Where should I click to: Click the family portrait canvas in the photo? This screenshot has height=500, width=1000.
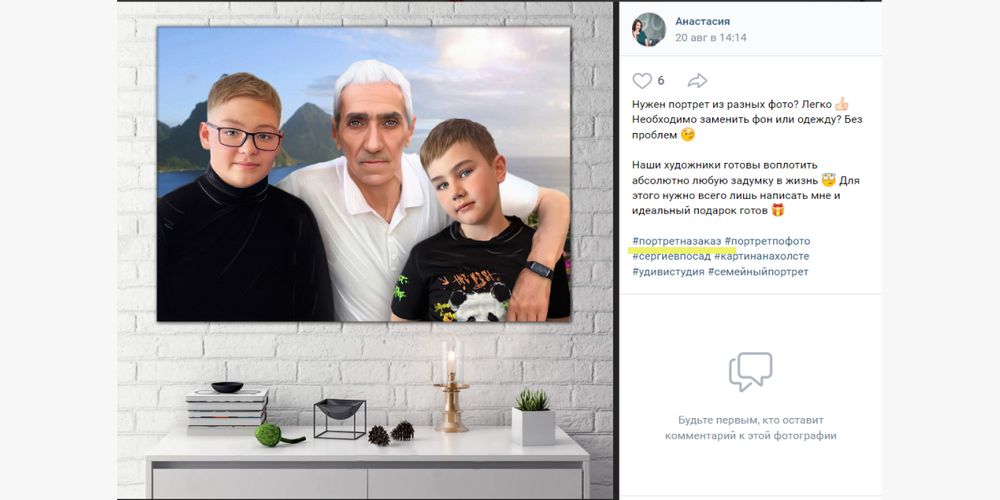click(x=364, y=173)
